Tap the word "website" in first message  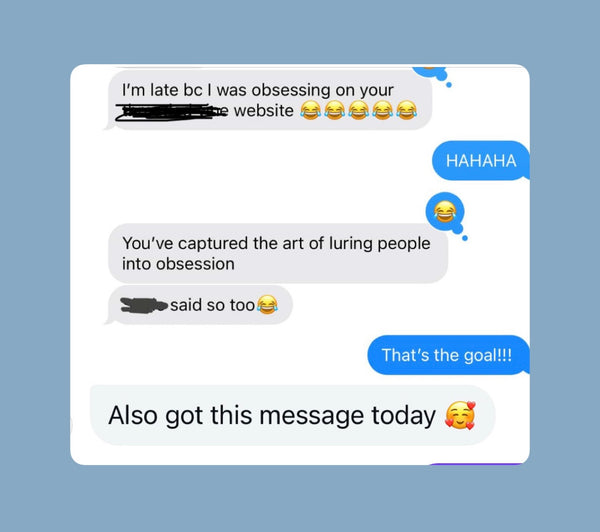(x=264, y=111)
